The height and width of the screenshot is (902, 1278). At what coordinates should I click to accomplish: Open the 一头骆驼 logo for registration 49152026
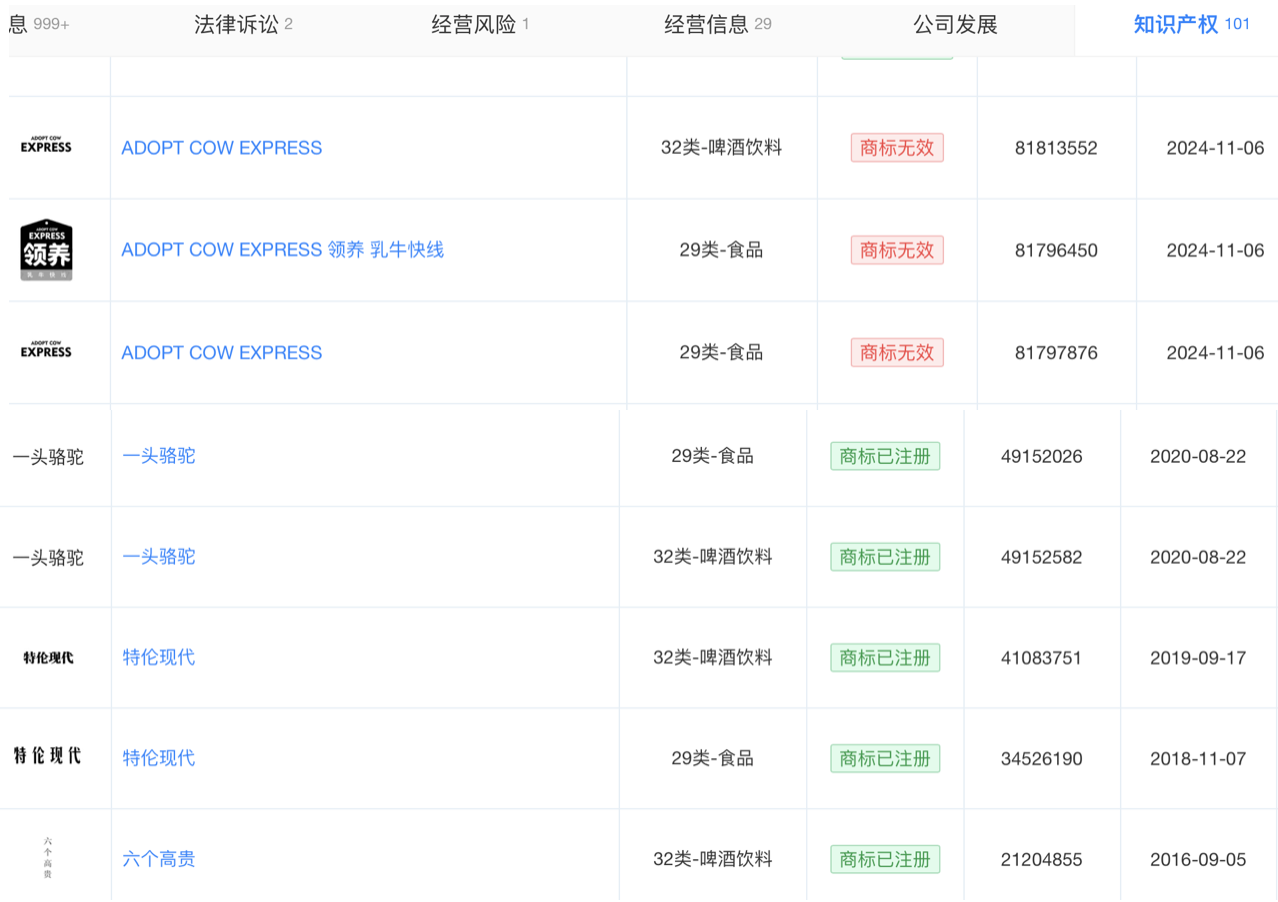[x=48, y=457]
